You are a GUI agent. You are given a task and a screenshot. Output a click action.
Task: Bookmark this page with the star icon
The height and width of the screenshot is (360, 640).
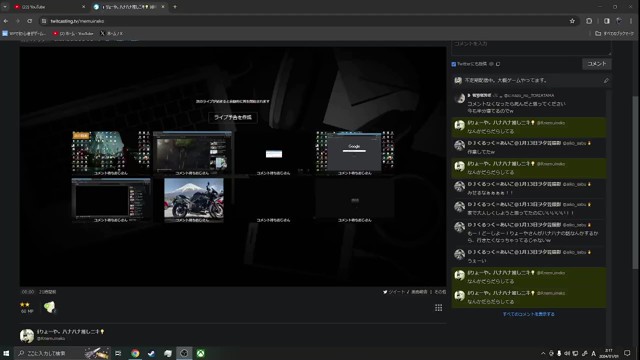tap(572, 21)
